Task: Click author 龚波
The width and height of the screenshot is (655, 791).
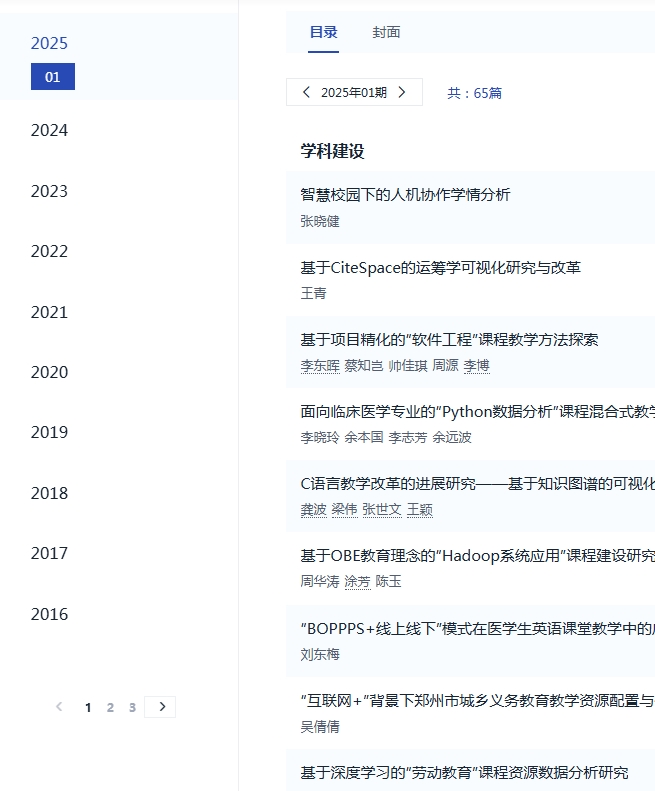Action: 313,510
